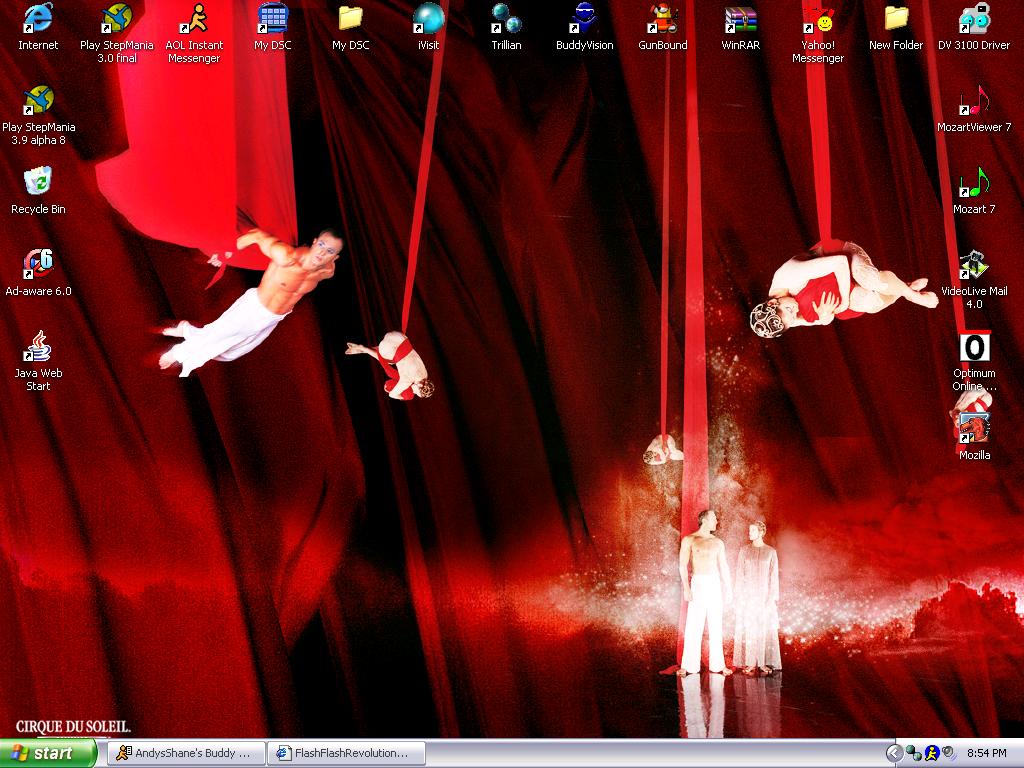This screenshot has height=768, width=1024.
Task: Select Yahoo! Messenger desktop icon
Action: pyautogui.click(x=818, y=18)
